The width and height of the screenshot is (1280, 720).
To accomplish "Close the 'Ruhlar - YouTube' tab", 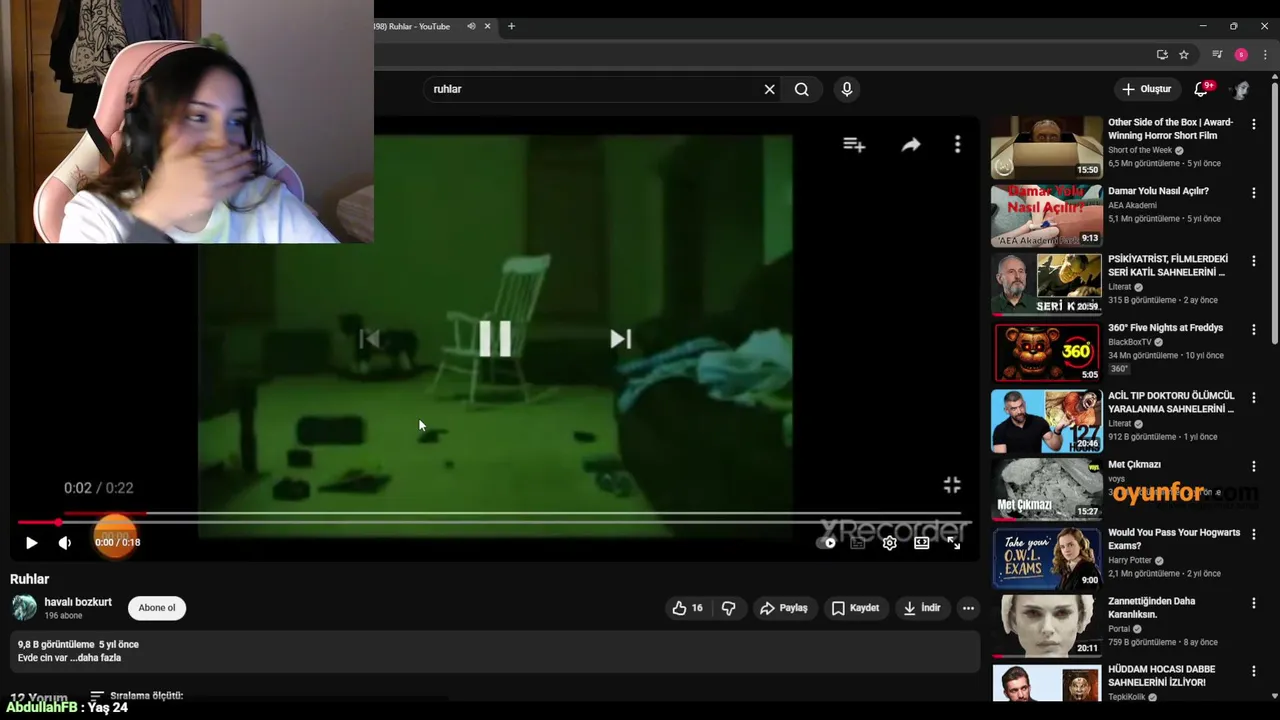I will tap(488, 26).
